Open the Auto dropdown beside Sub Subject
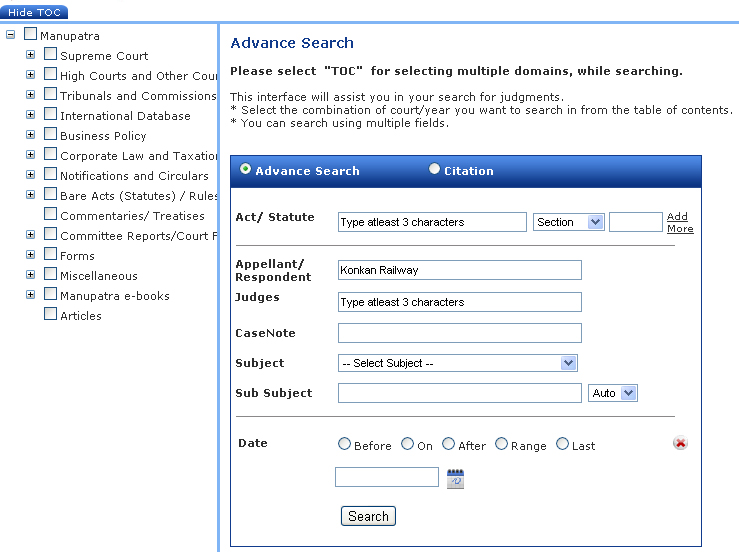Image resolution: width=739 pixels, height=552 pixels. (613, 393)
